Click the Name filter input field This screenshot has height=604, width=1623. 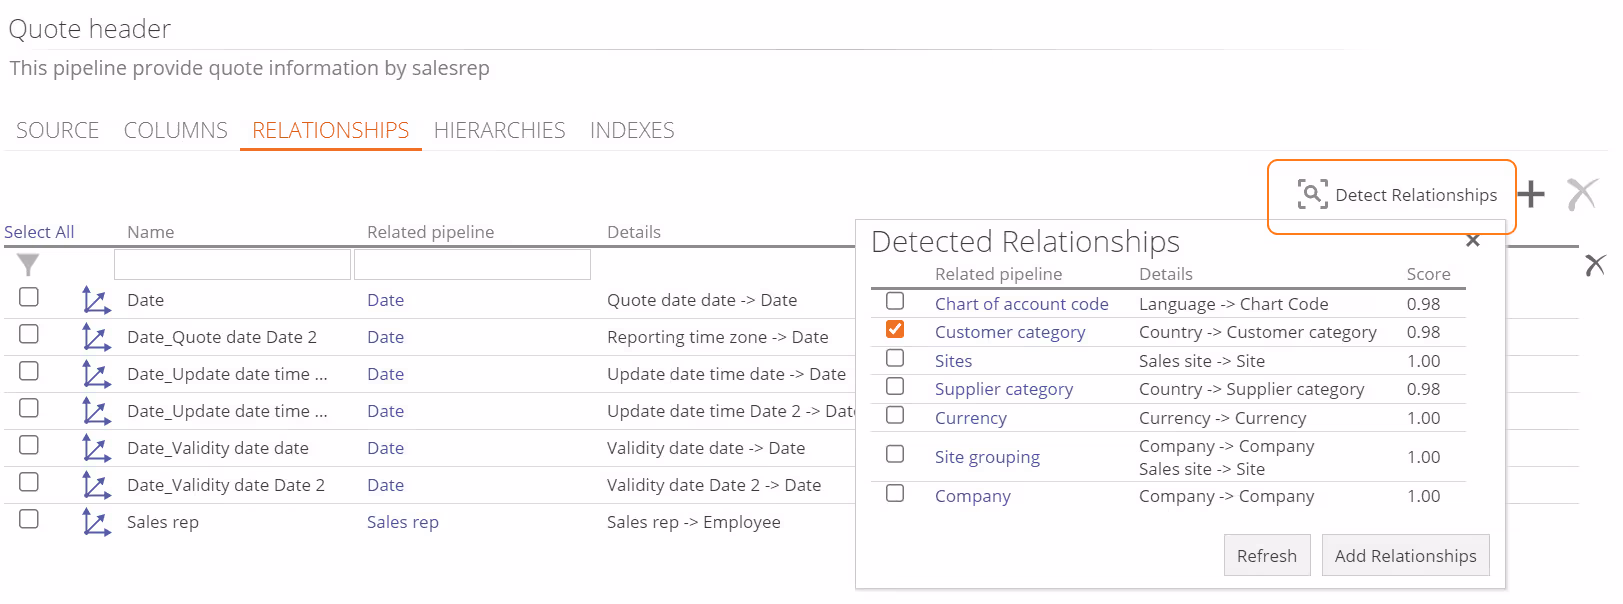(x=232, y=265)
